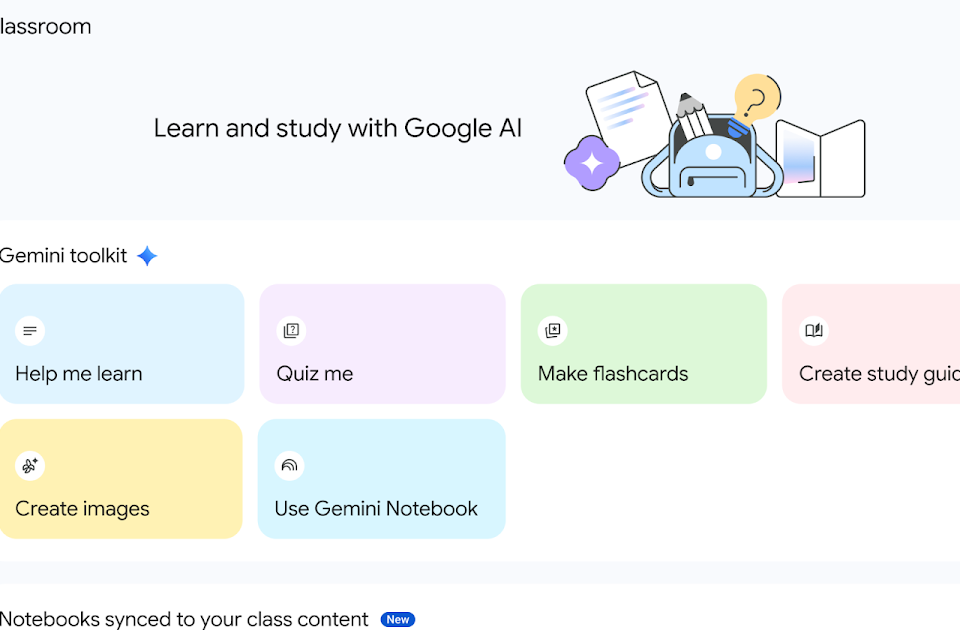Click the text-lines icon above Help me learn
Image resolution: width=960 pixels, height=630 pixels.
[x=29, y=331]
